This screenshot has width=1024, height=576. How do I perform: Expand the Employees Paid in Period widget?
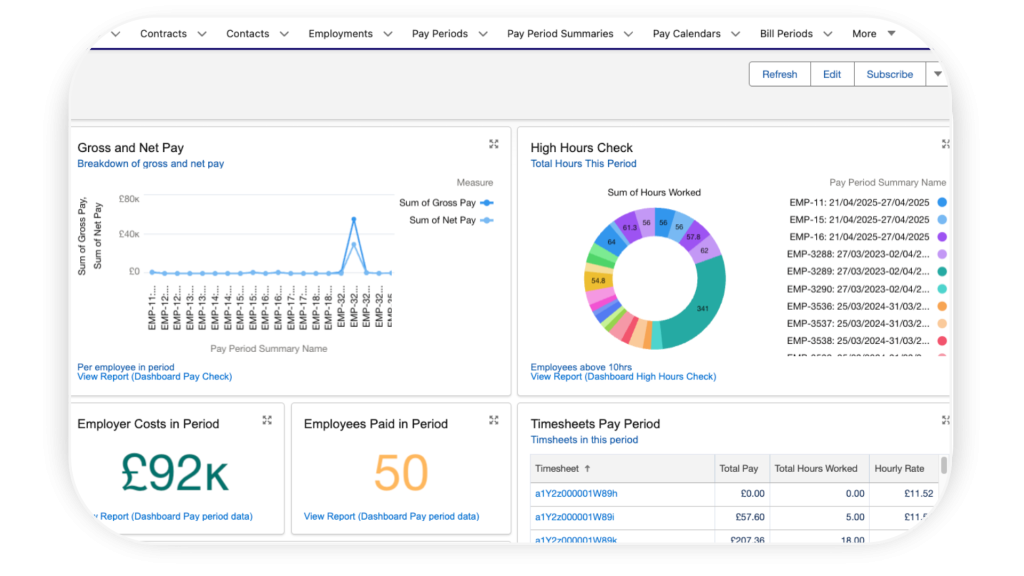tap(493, 420)
